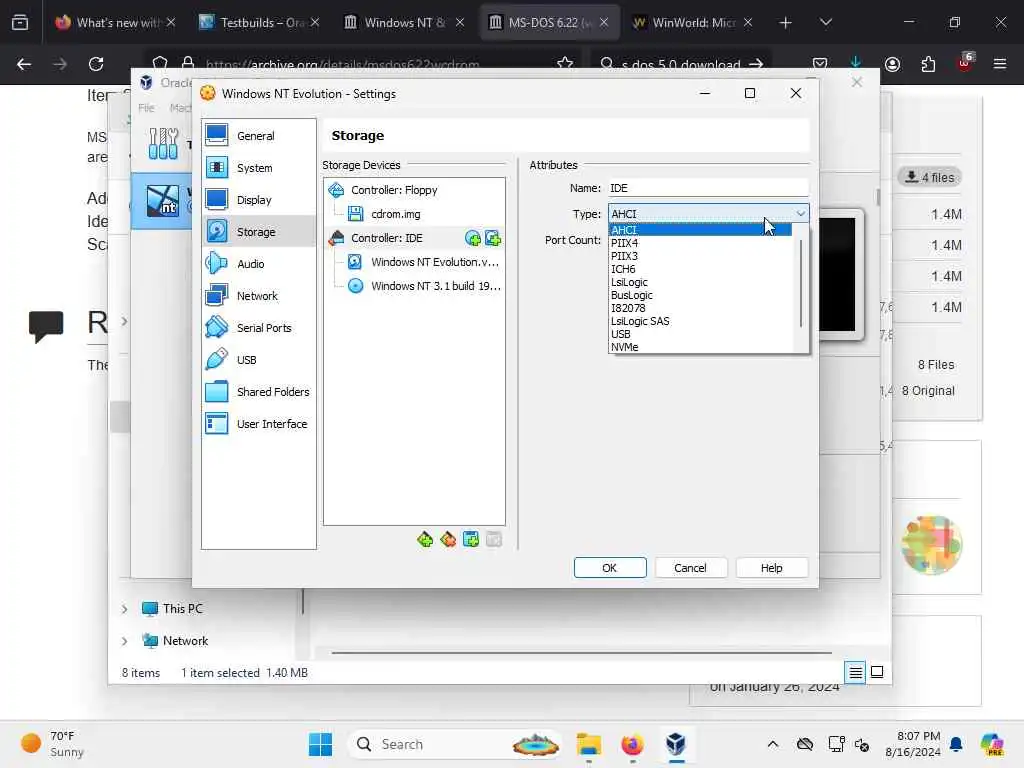Open File Explorer from taskbar
This screenshot has width=1024, height=768.
[588, 744]
